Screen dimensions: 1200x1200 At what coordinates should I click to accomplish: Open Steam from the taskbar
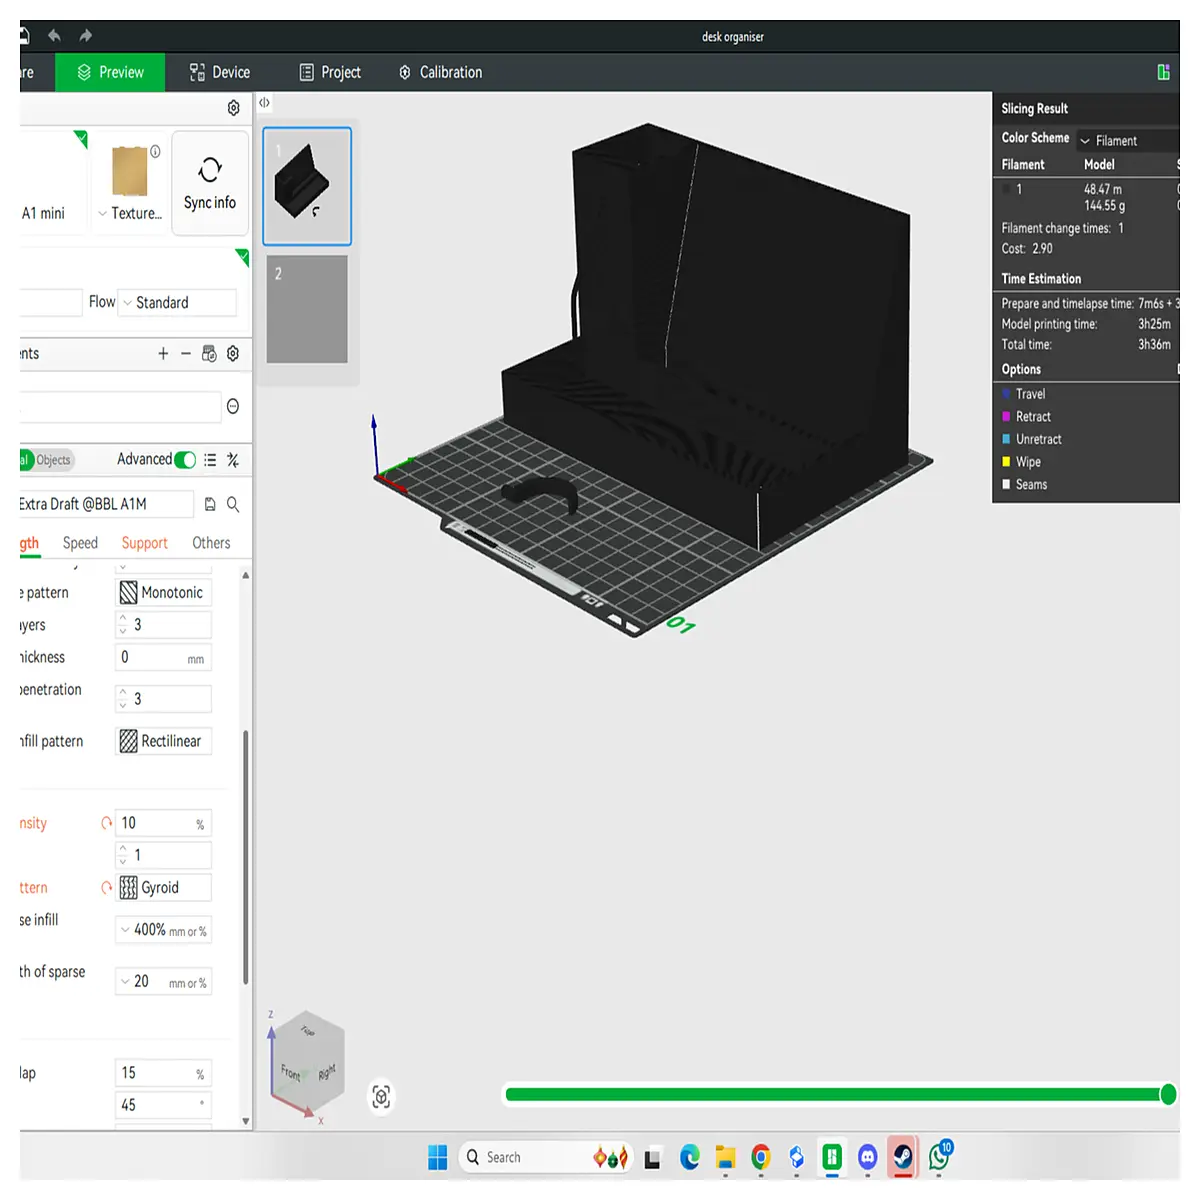click(x=903, y=1157)
